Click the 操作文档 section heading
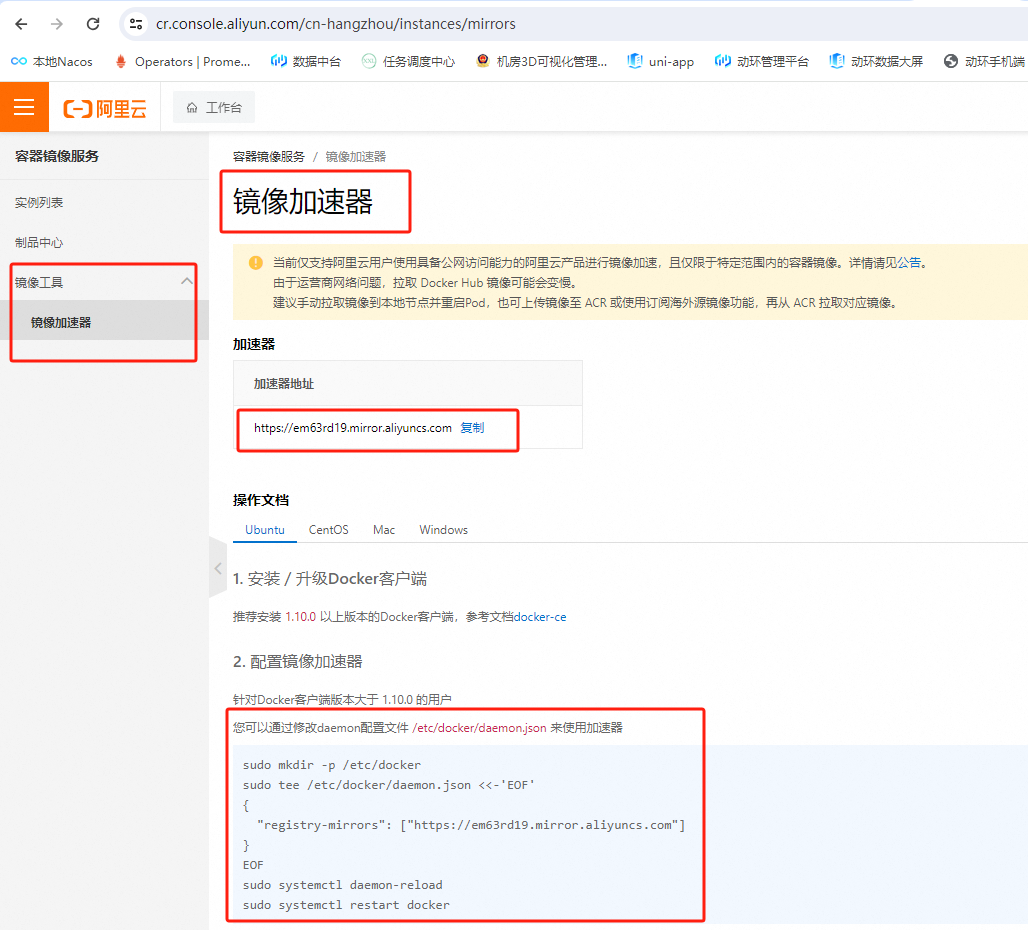This screenshot has height=930, width=1028. pos(261,500)
